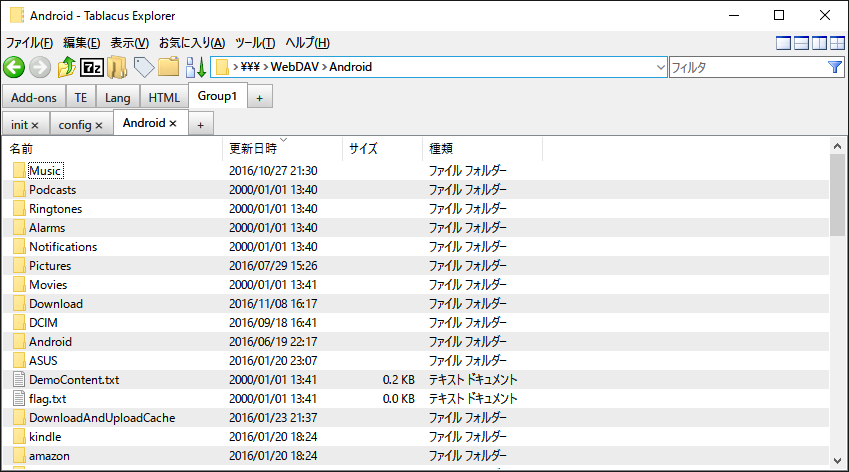This screenshot has width=849, height=472.
Task: Expand the breadcrumb arrow before WebDAV
Action: (x=266, y=67)
